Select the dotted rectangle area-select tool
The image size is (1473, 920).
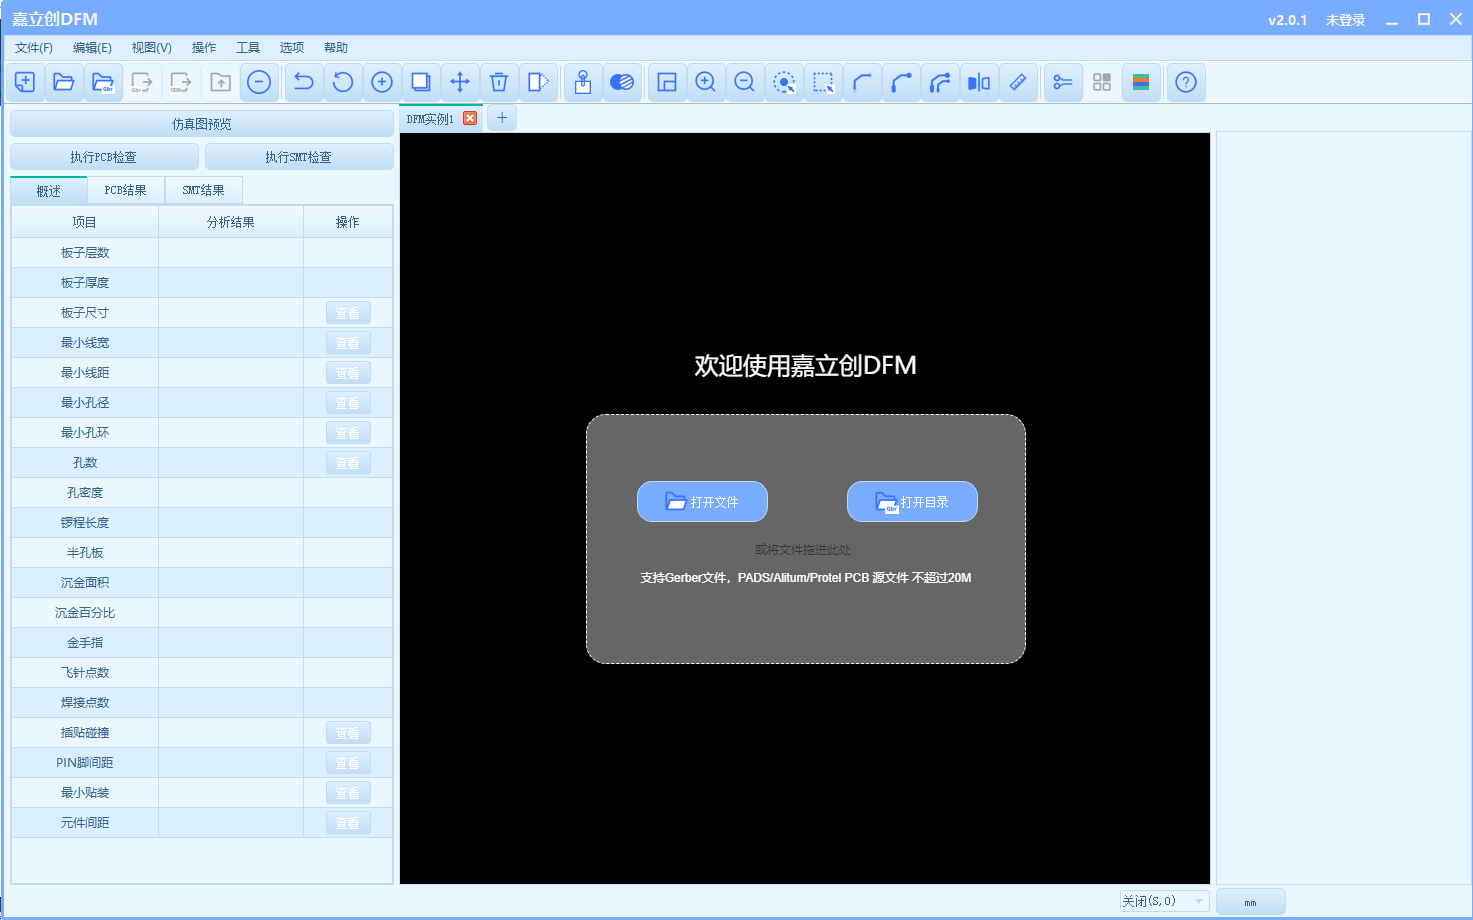click(x=823, y=82)
